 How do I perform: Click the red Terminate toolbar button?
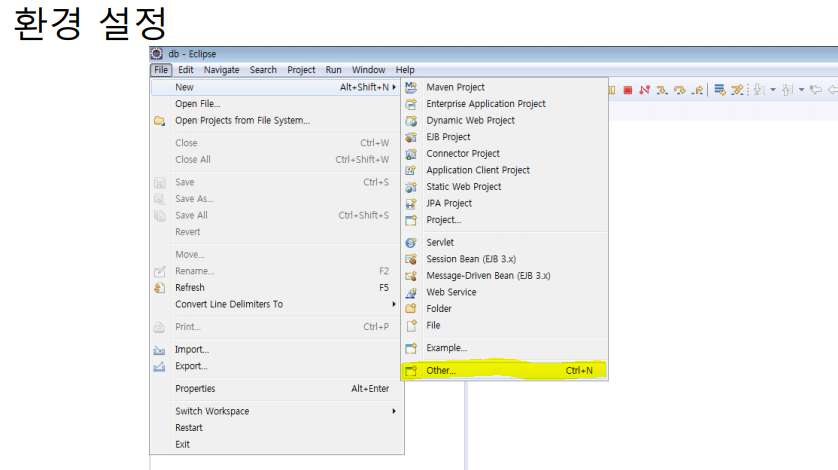point(628,90)
